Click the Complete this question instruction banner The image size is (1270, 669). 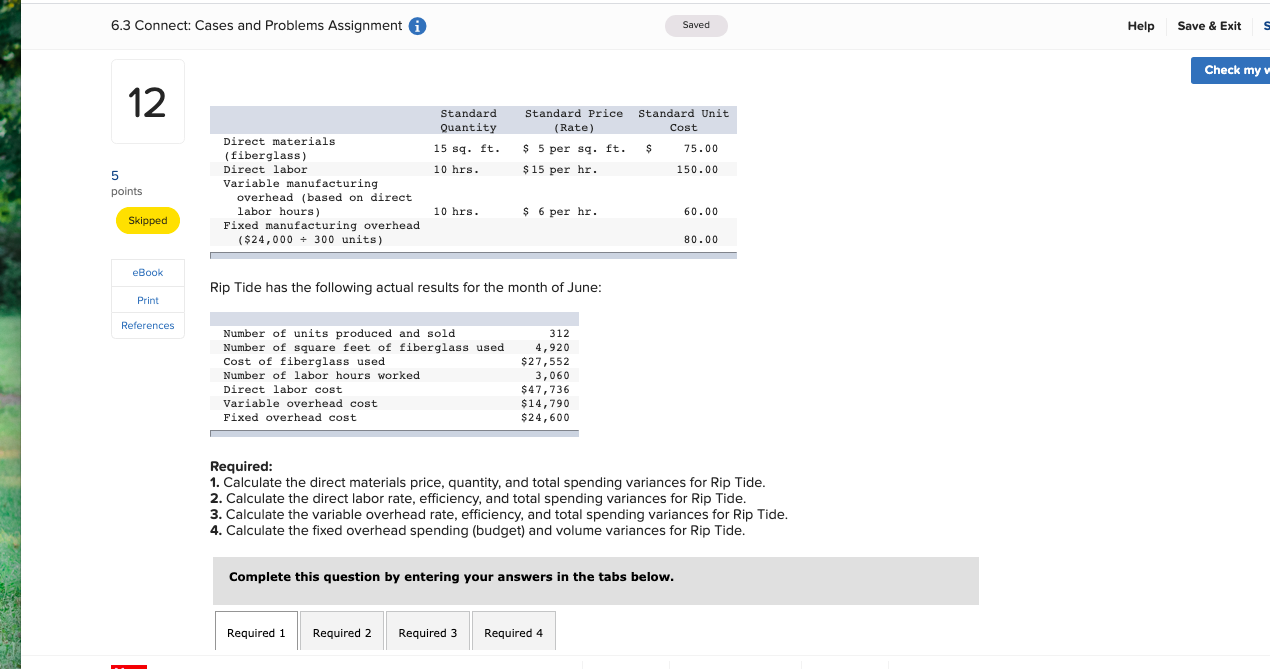click(x=596, y=578)
